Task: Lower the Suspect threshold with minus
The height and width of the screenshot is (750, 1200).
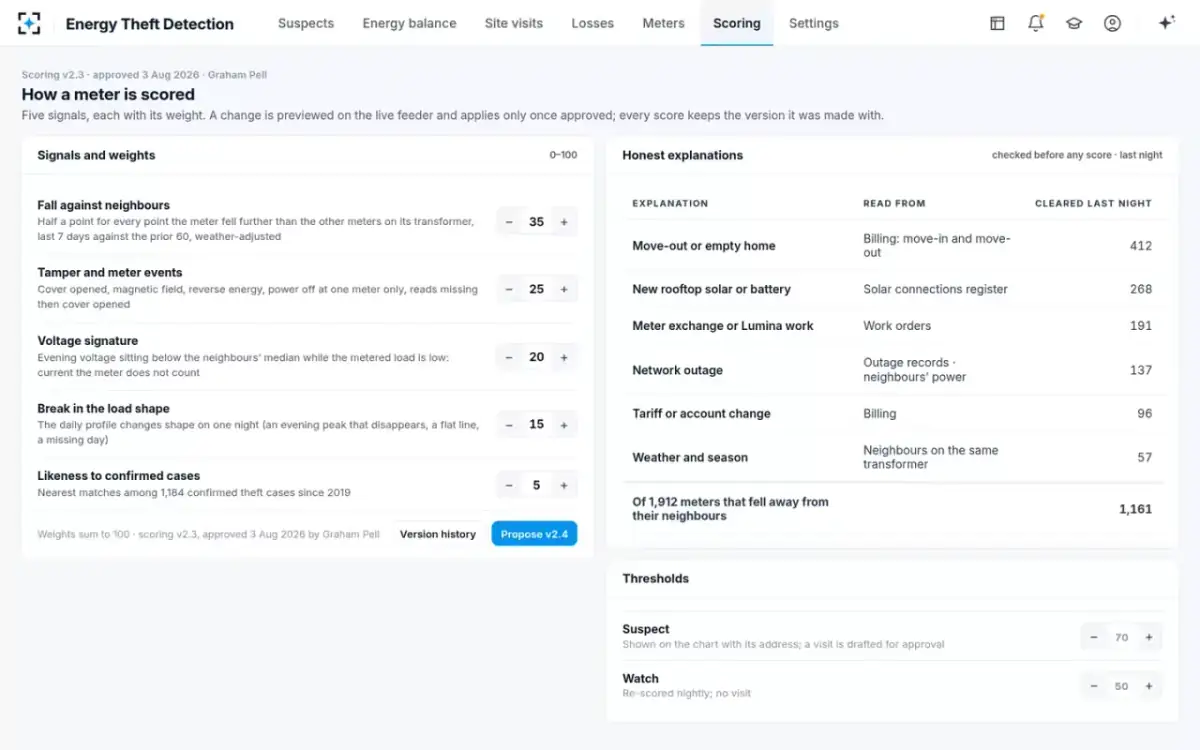Action: click(x=1094, y=637)
